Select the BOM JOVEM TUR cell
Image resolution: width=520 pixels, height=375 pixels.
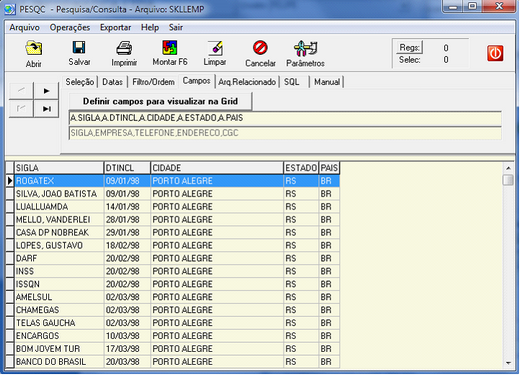click(59, 349)
